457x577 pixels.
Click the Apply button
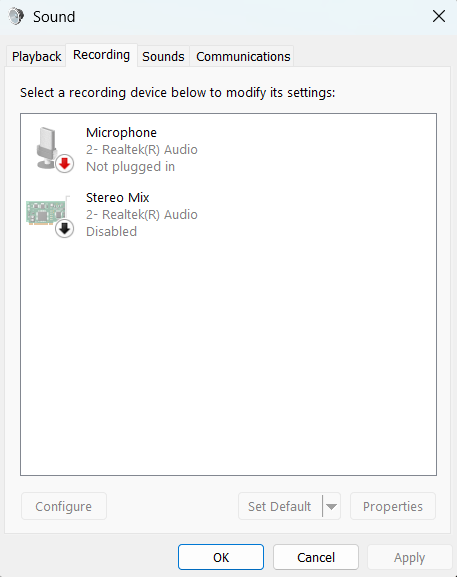(x=410, y=557)
